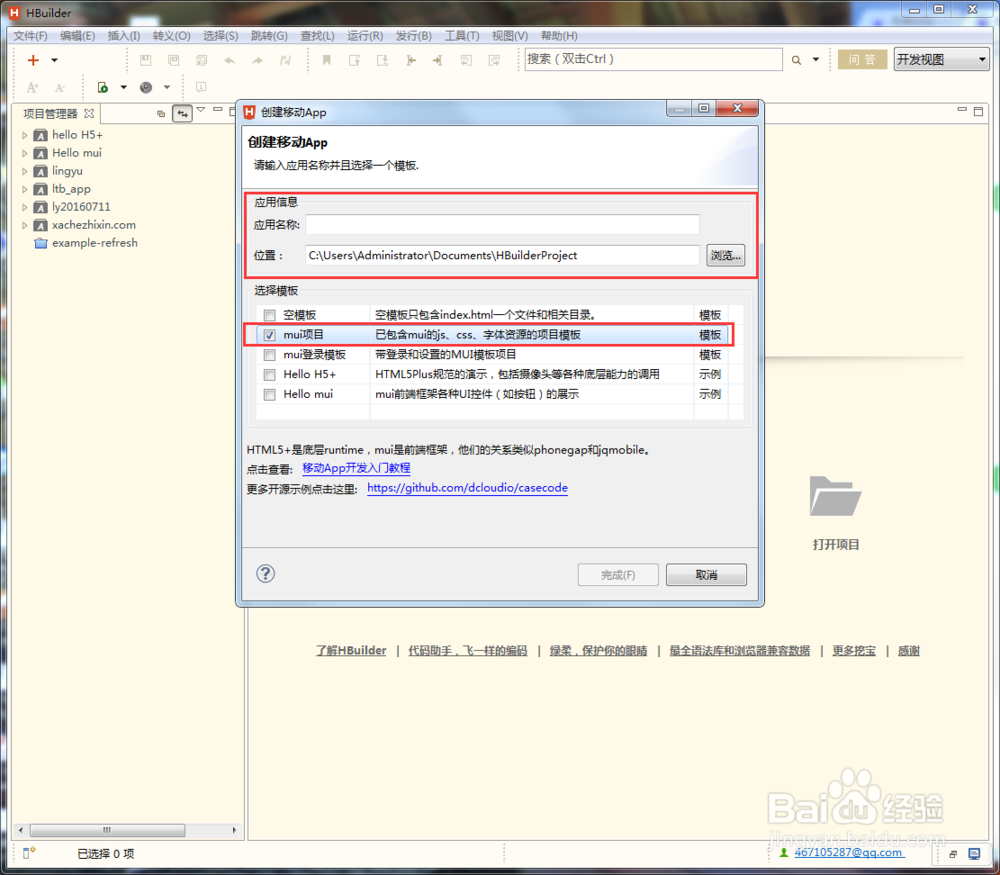Open the 开发视图 view dropdown

click(941, 59)
